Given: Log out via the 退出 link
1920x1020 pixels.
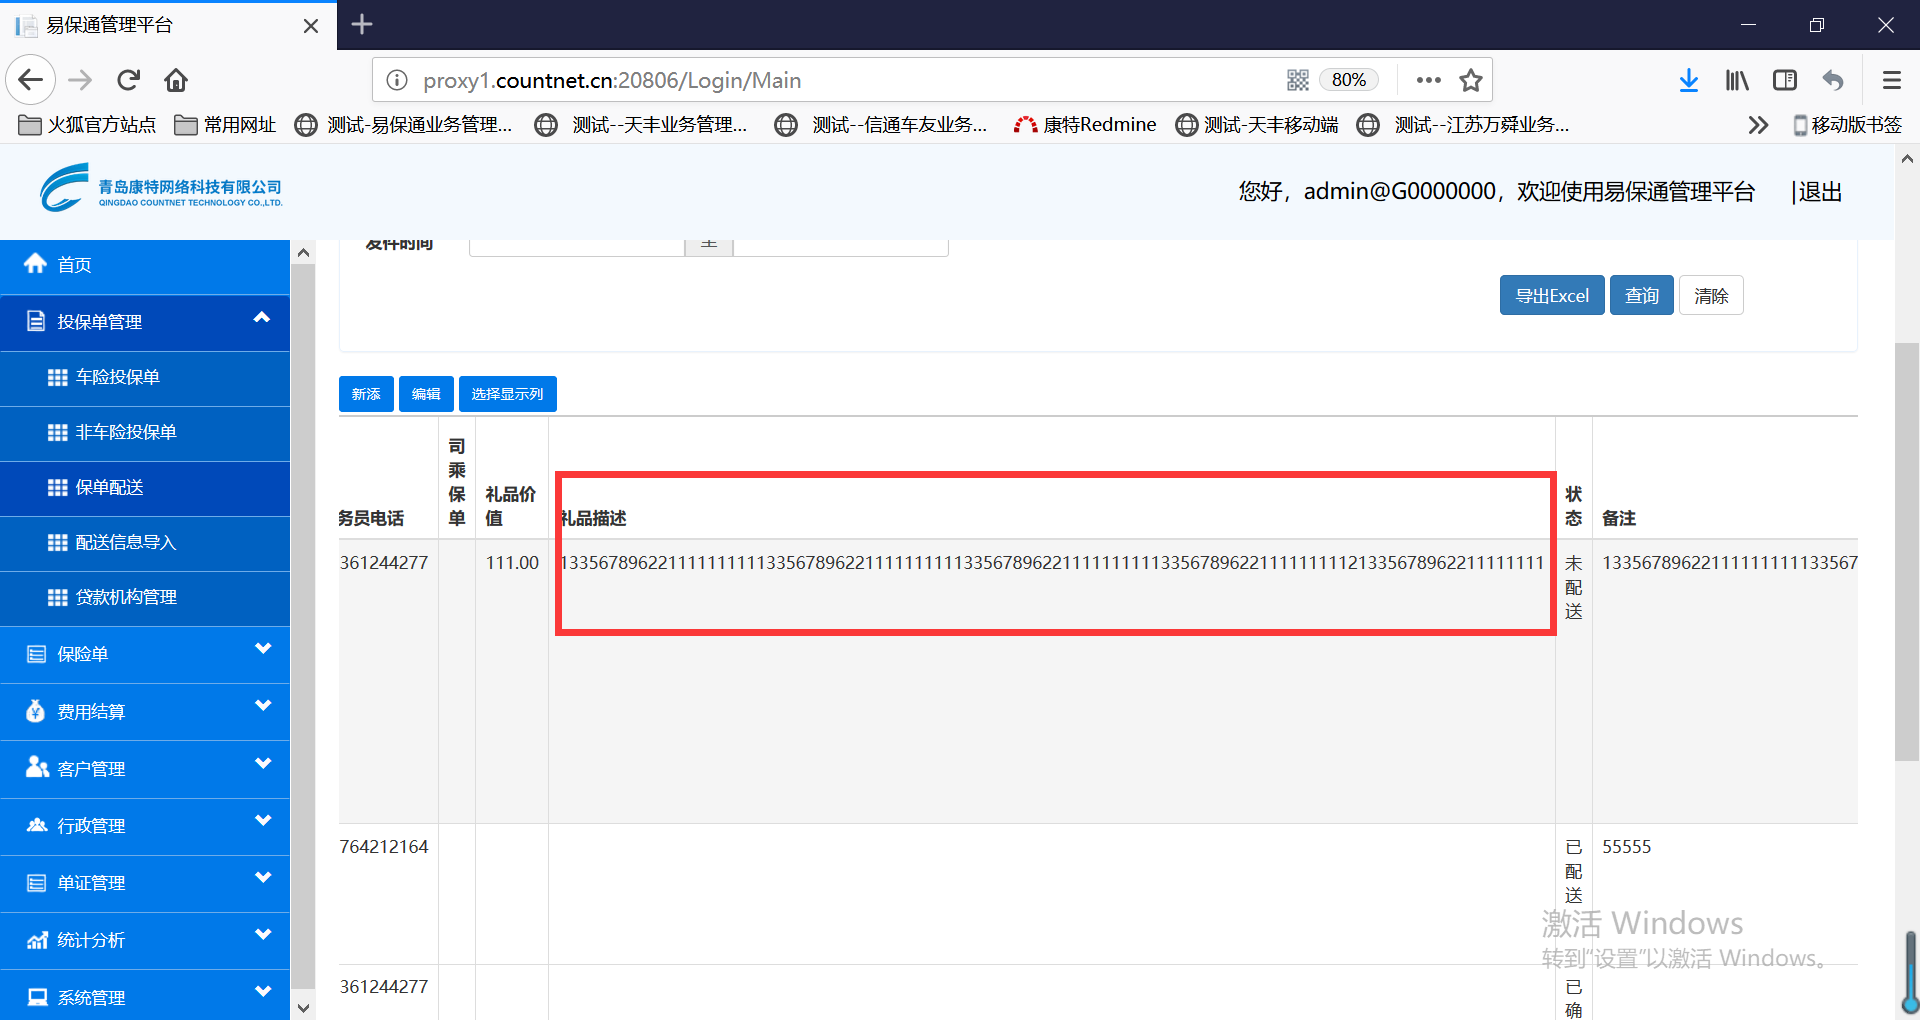Looking at the screenshot, I should [x=1820, y=192].
